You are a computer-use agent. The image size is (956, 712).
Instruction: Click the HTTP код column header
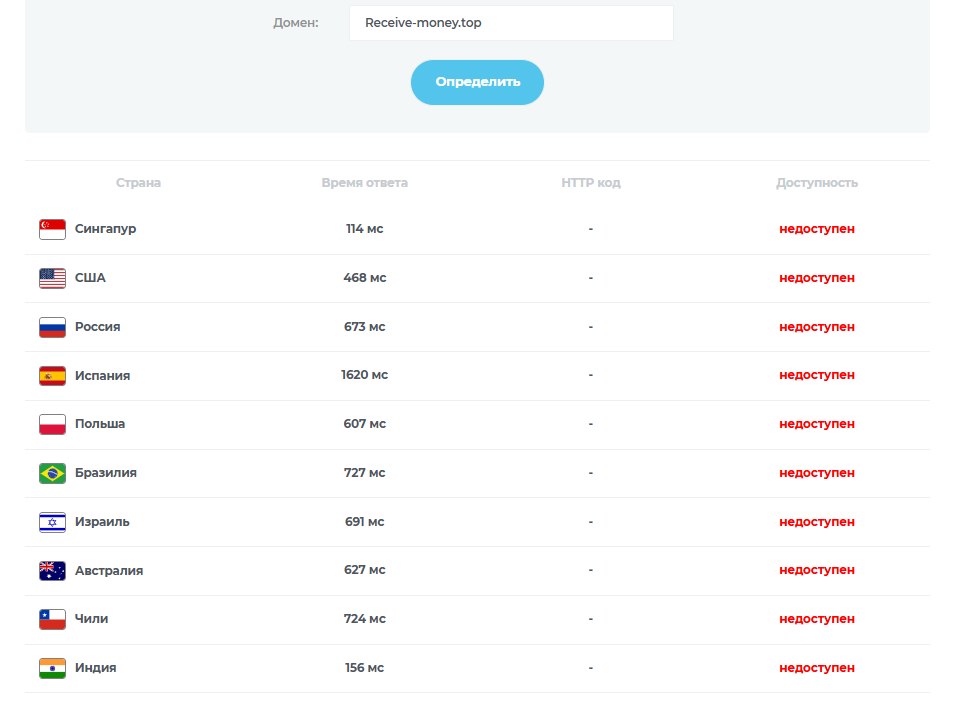[x=591, y=183]
